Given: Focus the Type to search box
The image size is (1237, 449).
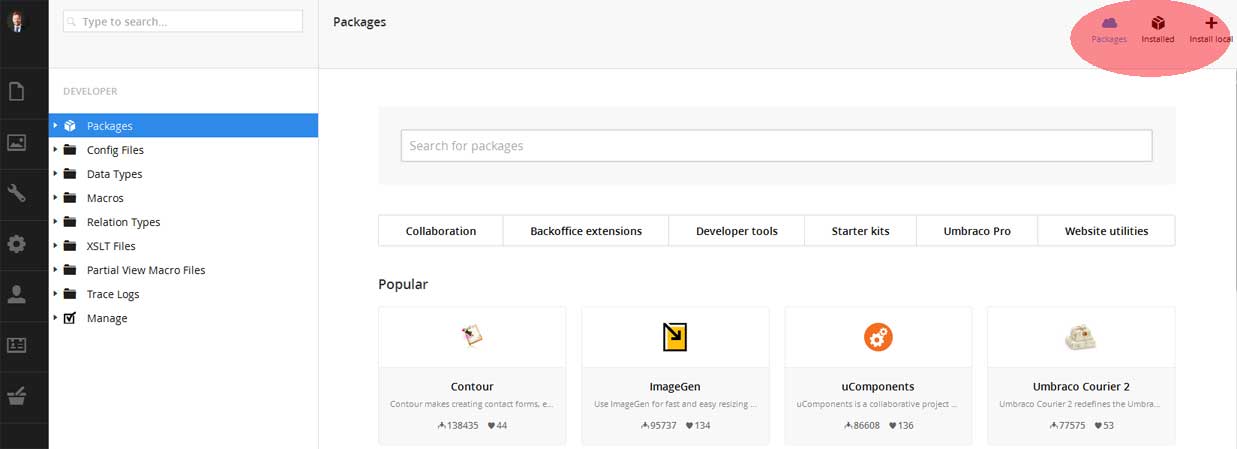Looking at the screenshot, I should (183, 21).
